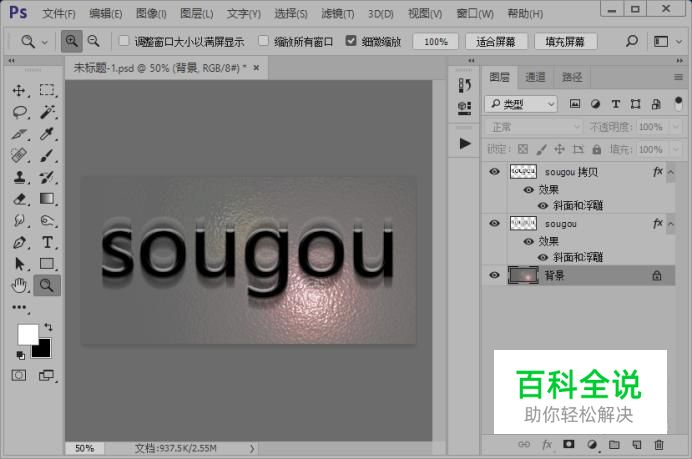
Task: Select the History Brush tool
Action: click(47, 177)
